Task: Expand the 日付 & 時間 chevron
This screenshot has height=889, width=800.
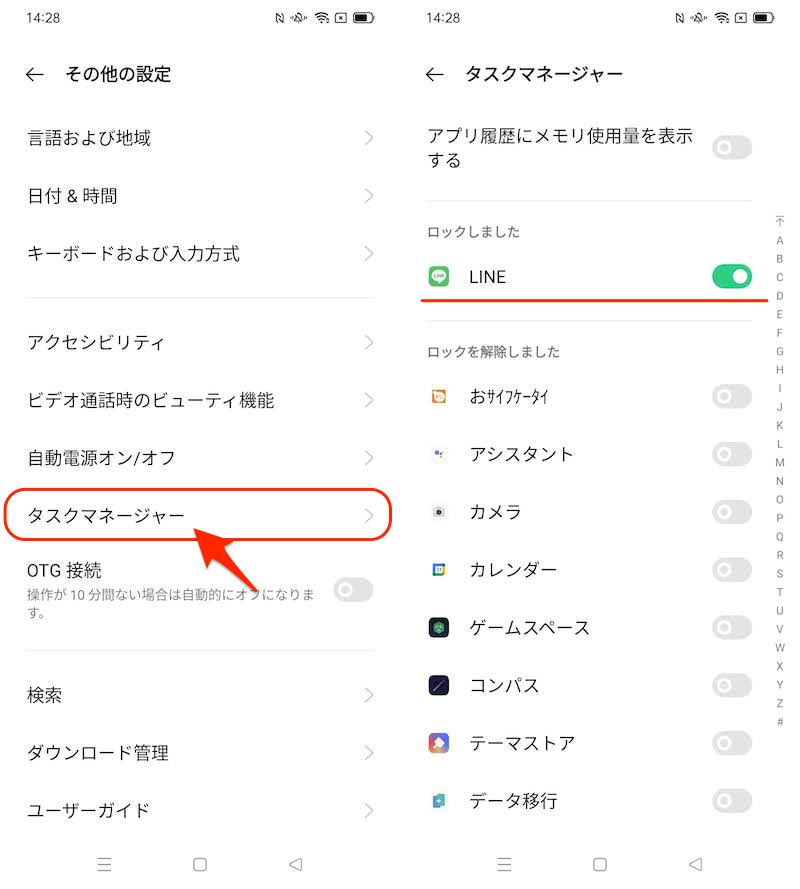Action: [x=369, y=196]
